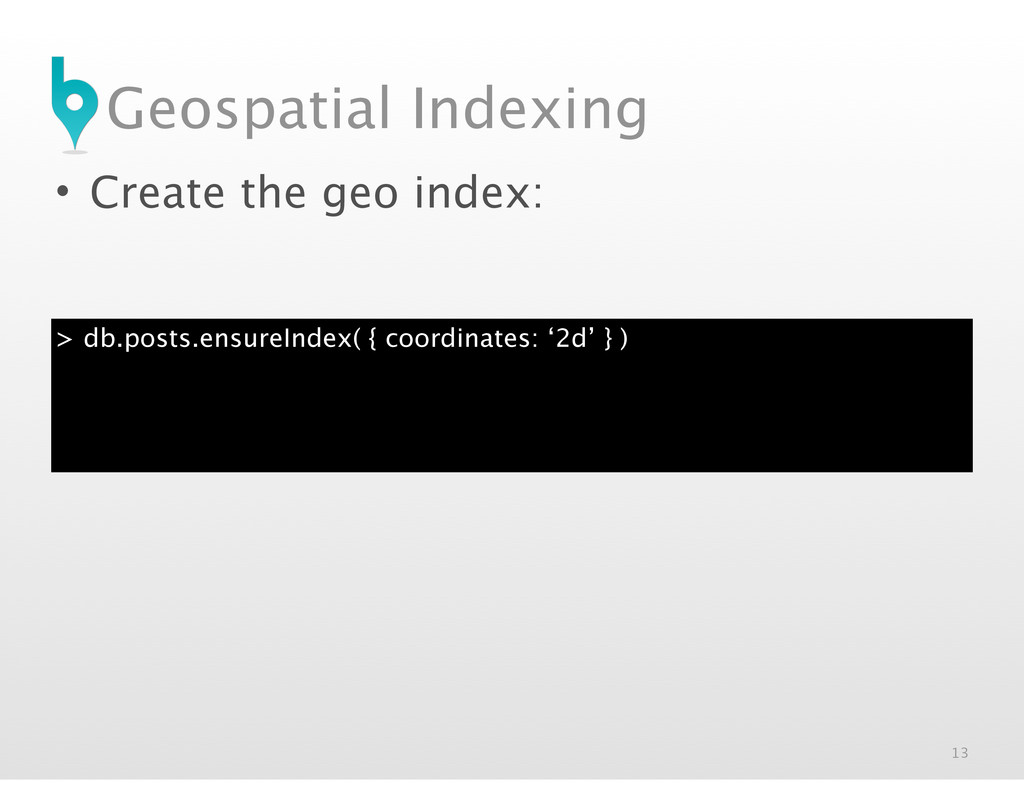Image resolution: width=1024 pixels, height=791 pixels.
Task: Click the word coordinates in the code
Action: click(459, 338)
